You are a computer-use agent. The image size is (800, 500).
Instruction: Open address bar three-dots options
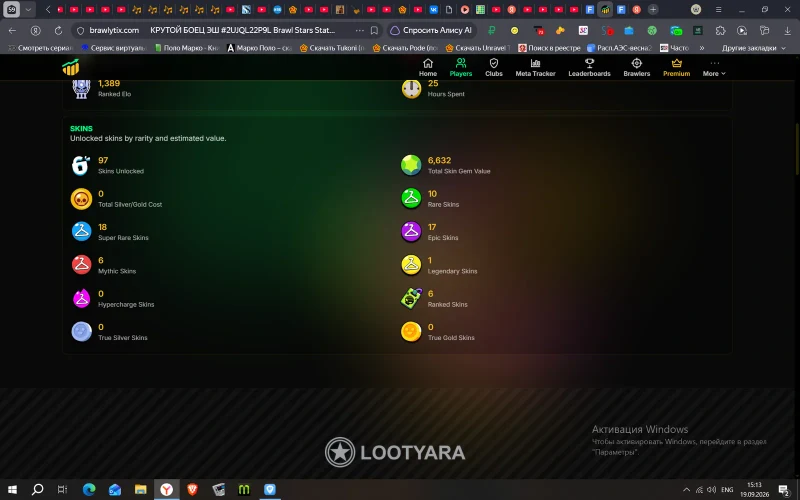[359, 31]
